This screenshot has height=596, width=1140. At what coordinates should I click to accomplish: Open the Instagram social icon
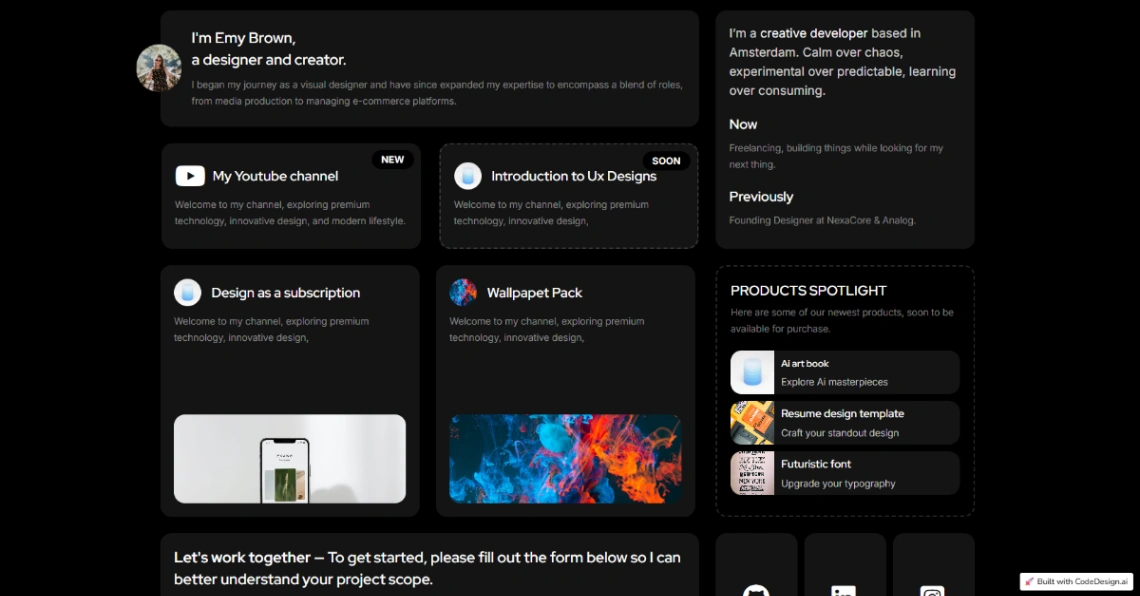932,590
